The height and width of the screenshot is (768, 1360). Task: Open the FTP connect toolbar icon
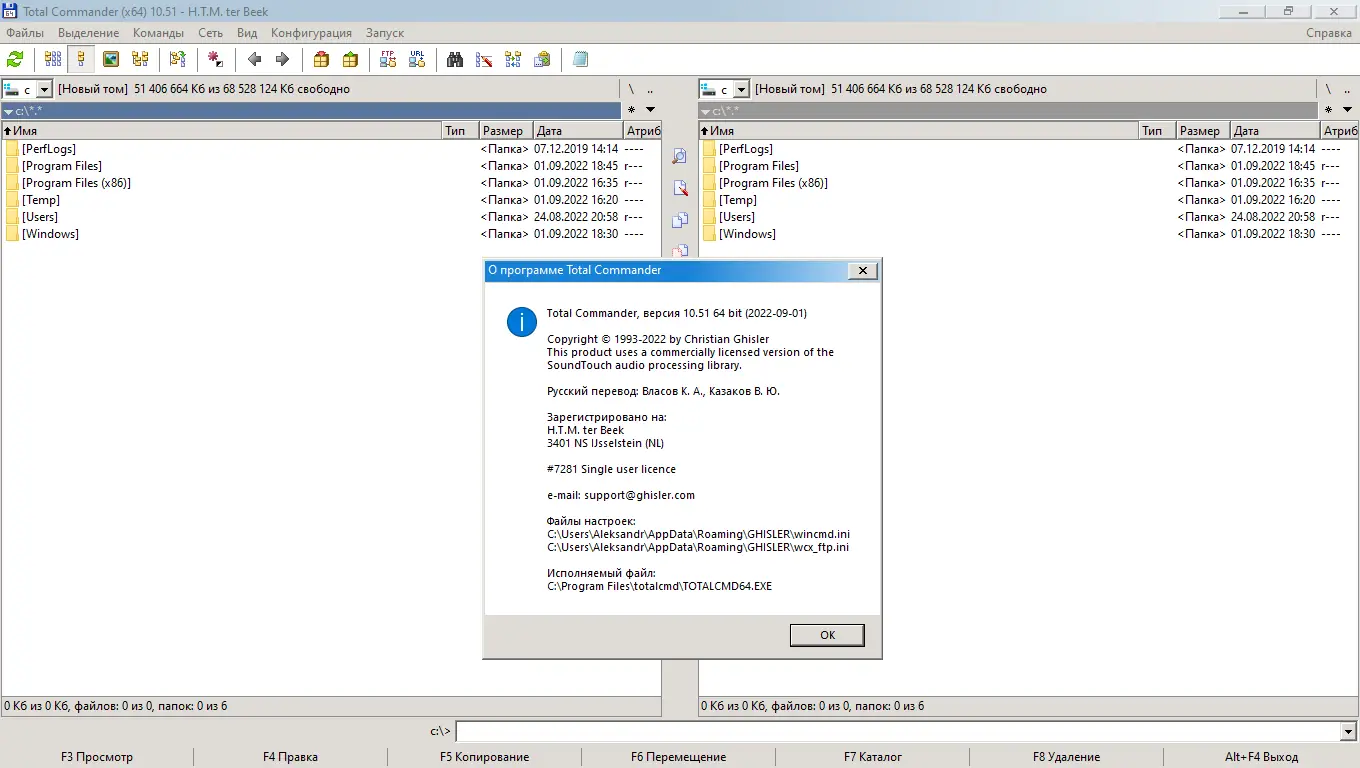pyautogui.click(x=388, y=59)
